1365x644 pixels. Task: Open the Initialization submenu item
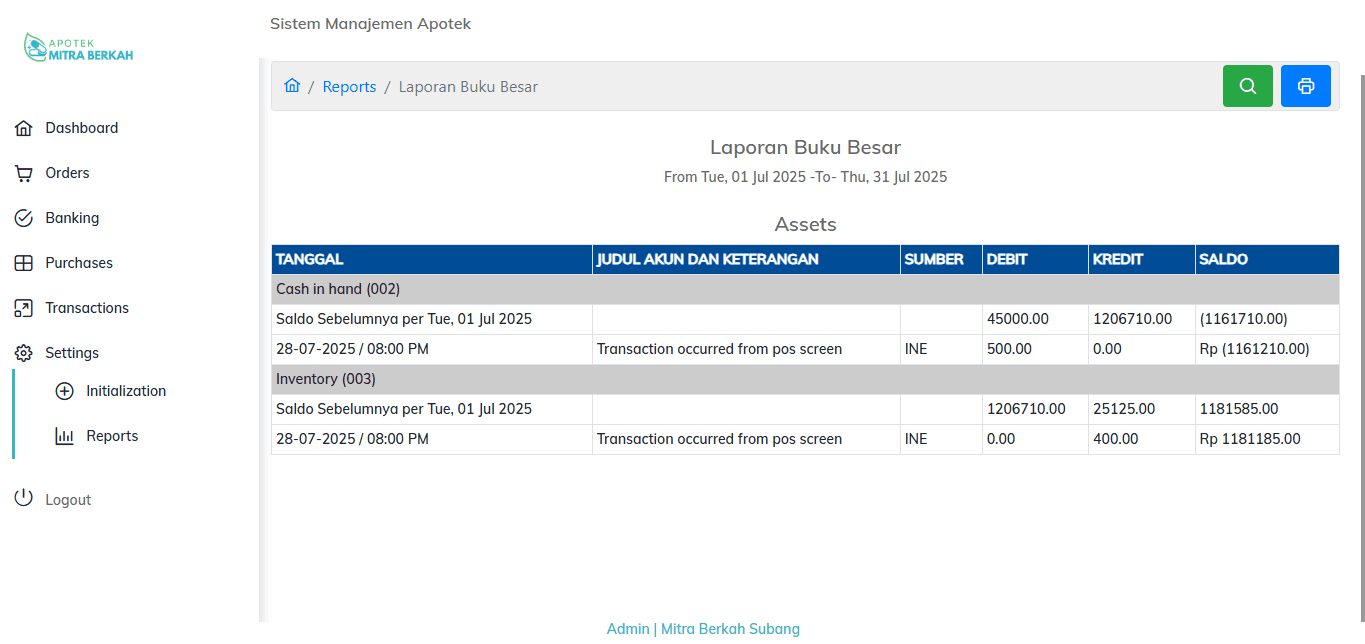coord(125,391)
